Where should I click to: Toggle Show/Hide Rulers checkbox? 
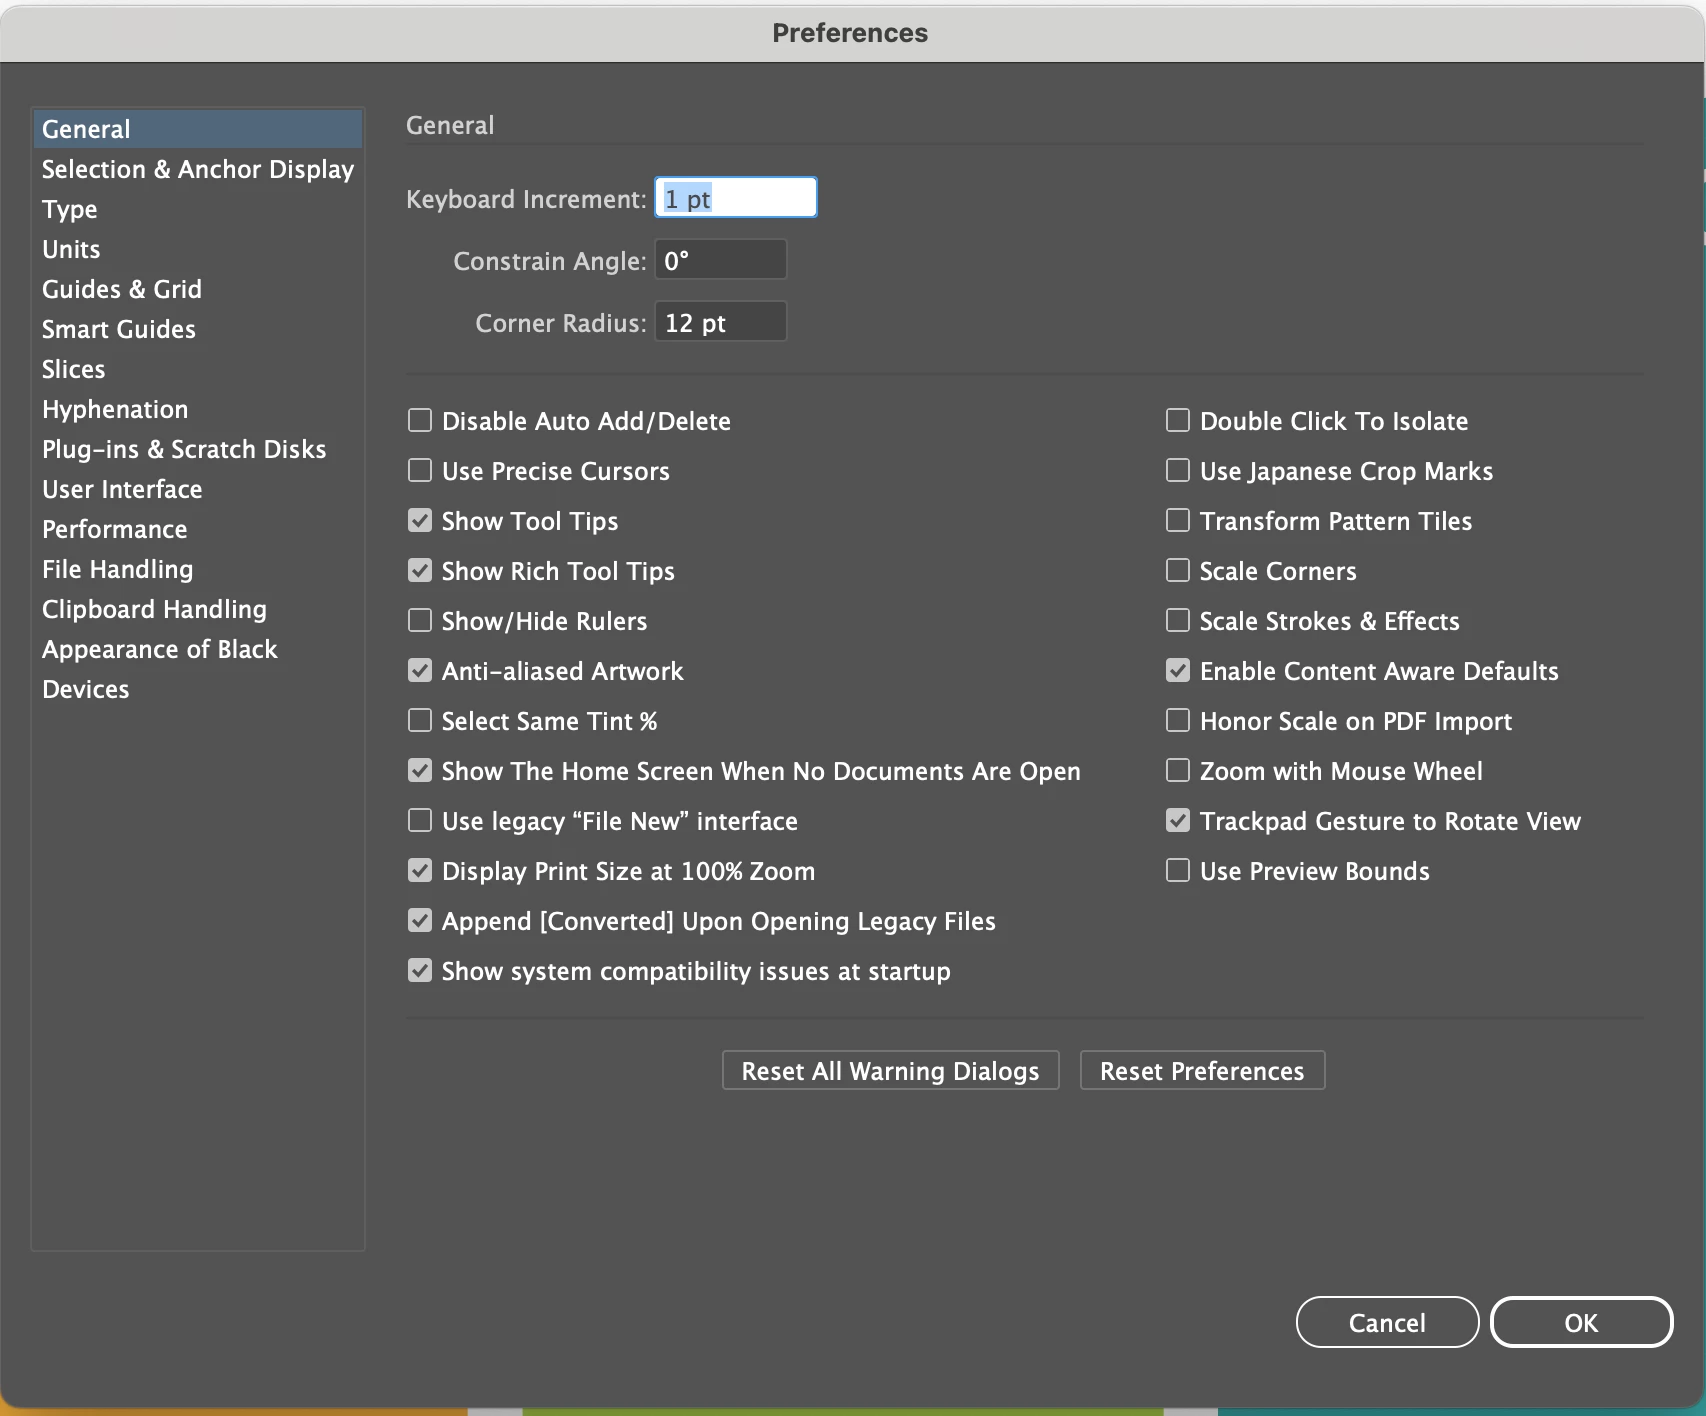click(420, 620)
